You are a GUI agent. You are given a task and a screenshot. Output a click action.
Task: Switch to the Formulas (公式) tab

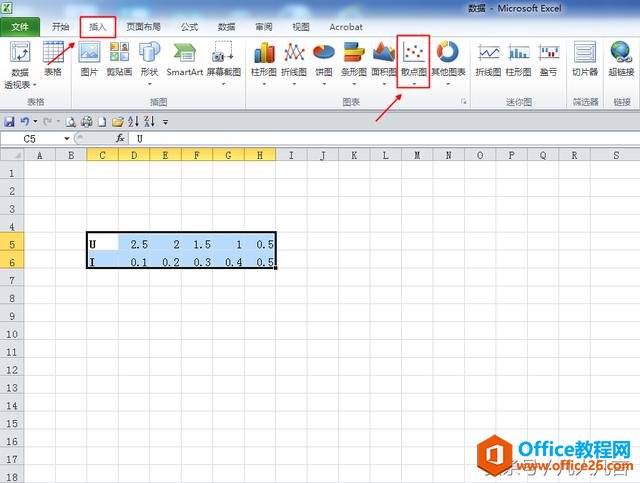click(189, 27)
